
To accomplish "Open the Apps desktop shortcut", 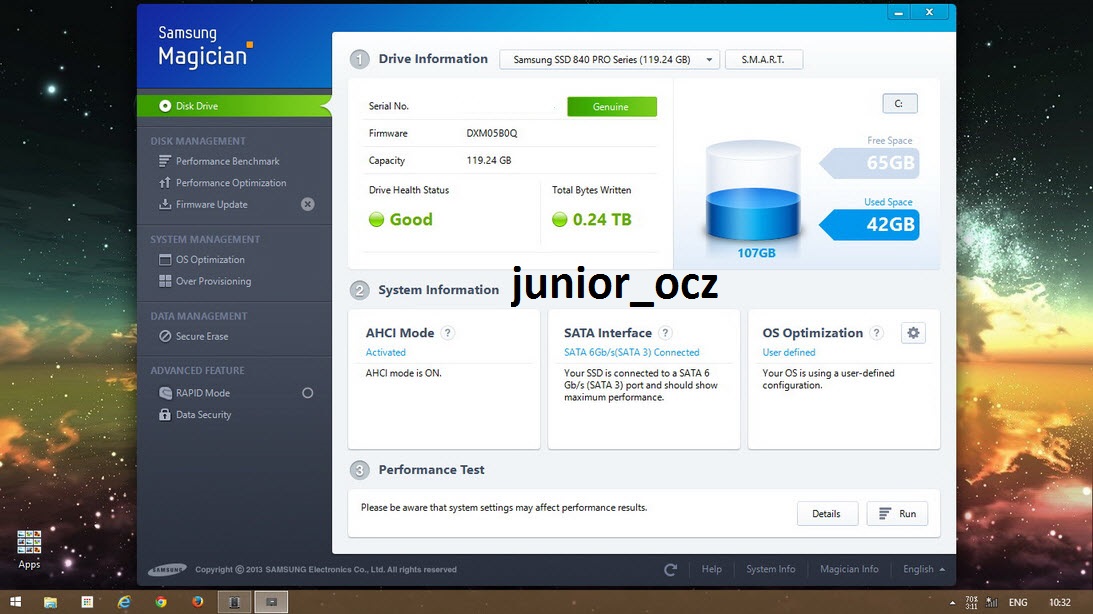I will point(29,550).
